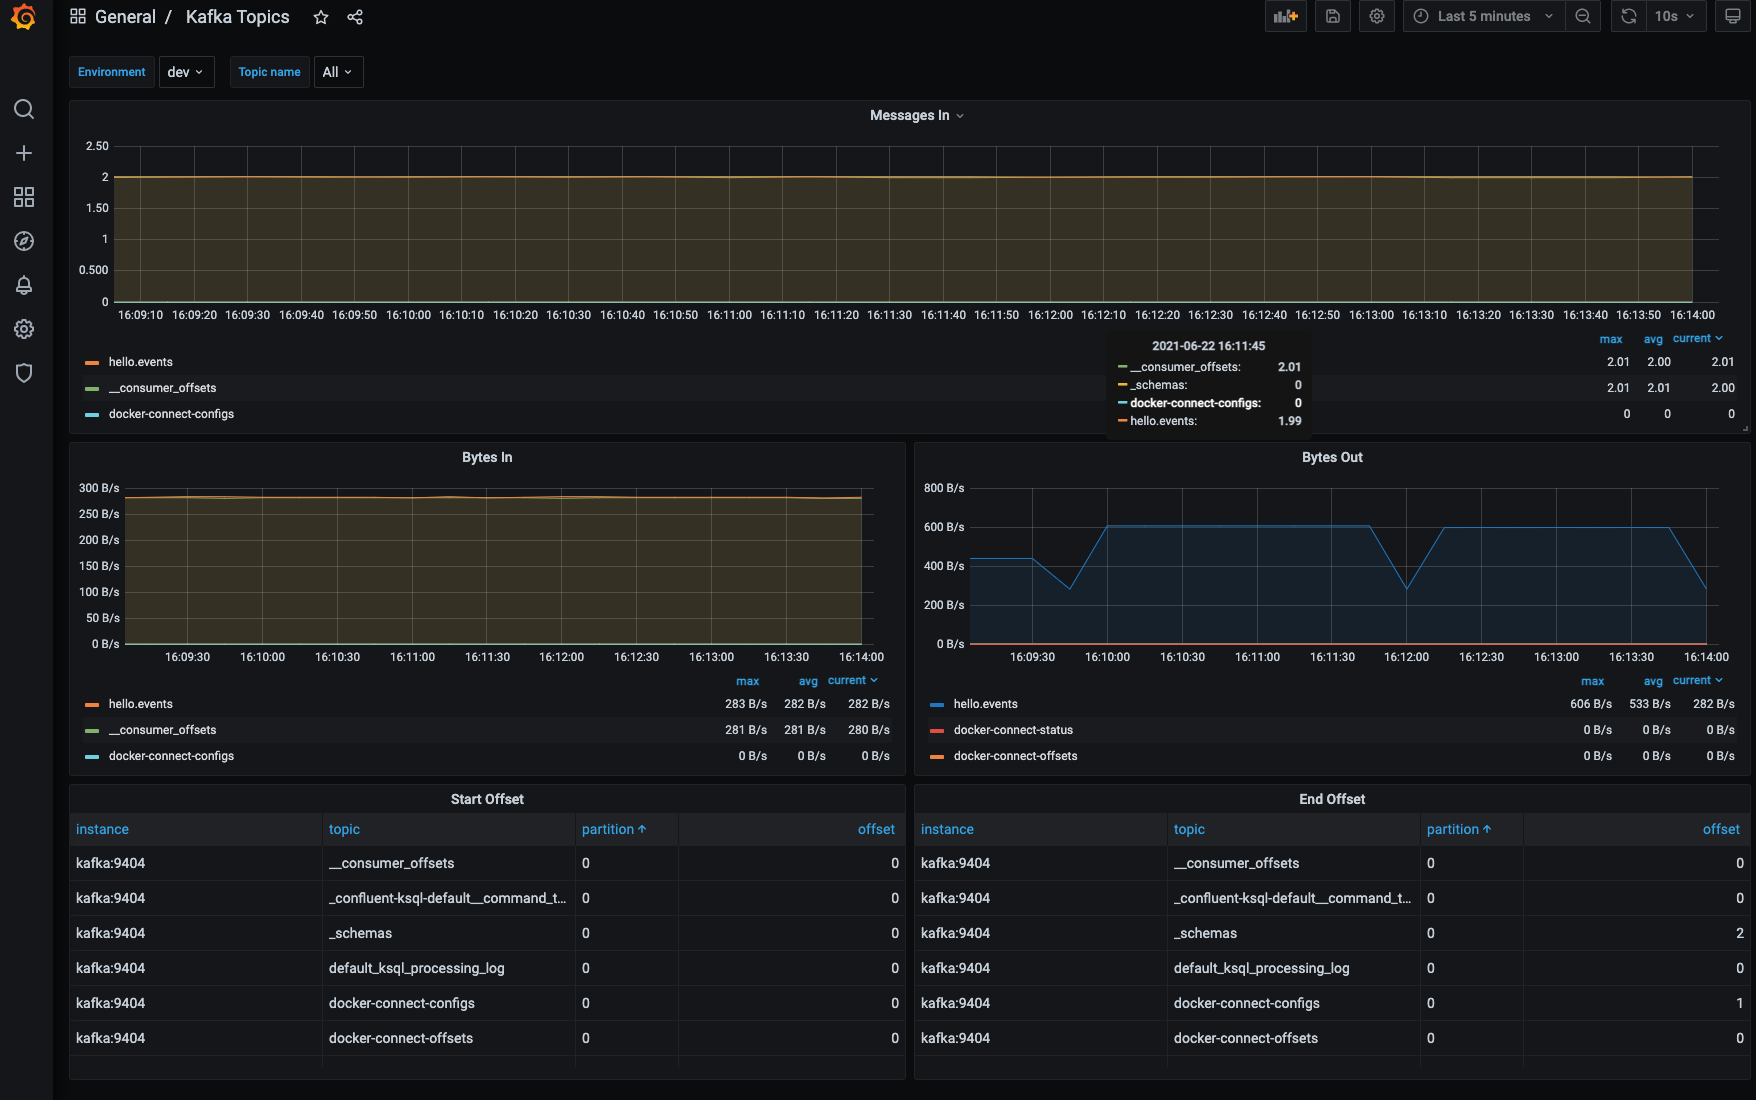1756x1100 pixels.
Task: Toggle hello.events series in Bytes Out legend
Action: click(985, 704)
